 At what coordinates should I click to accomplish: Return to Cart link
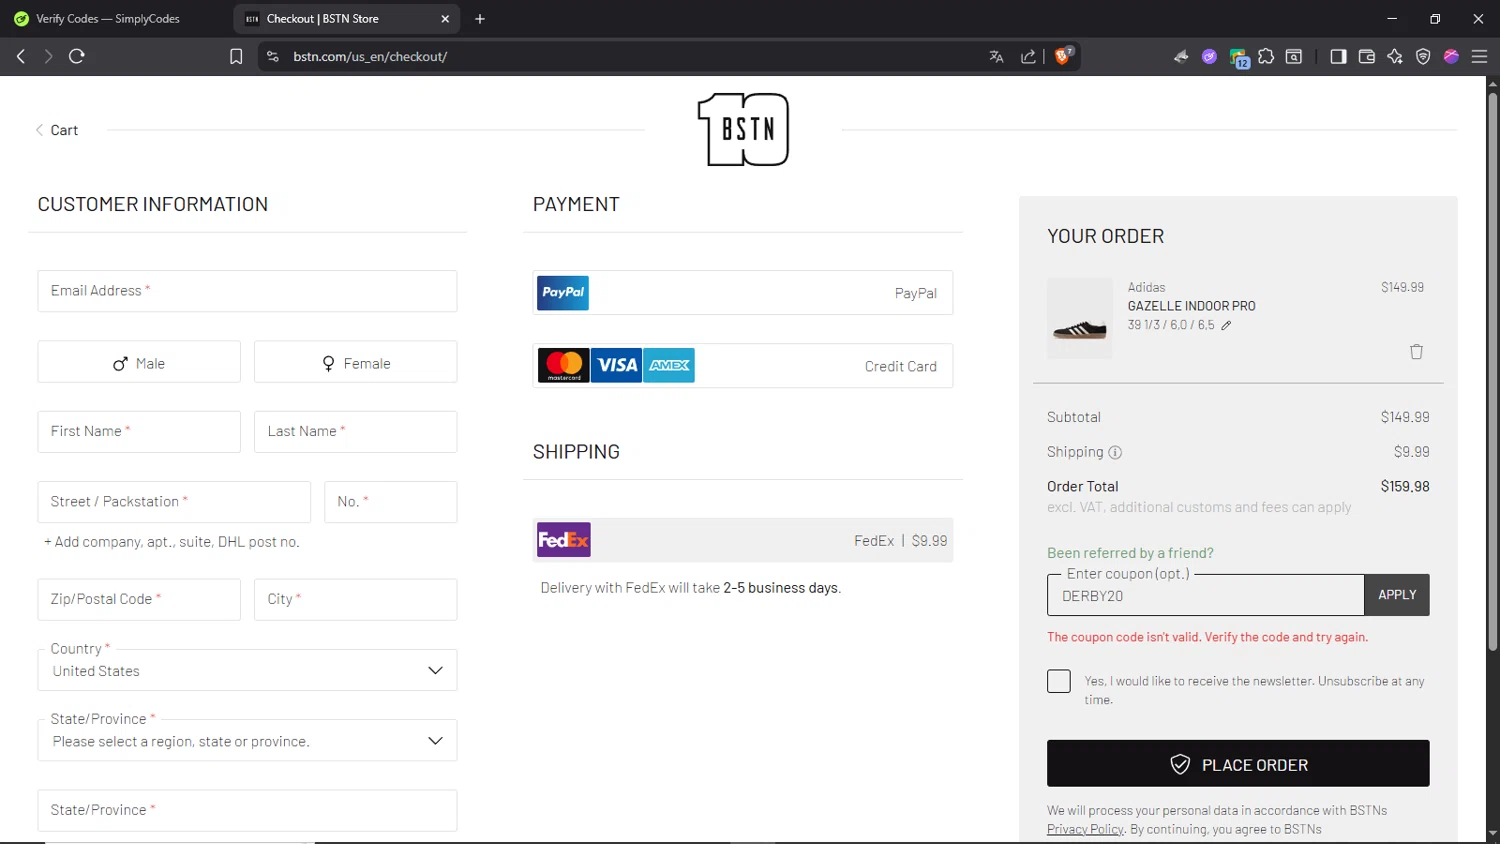click(x=57, y=130)
